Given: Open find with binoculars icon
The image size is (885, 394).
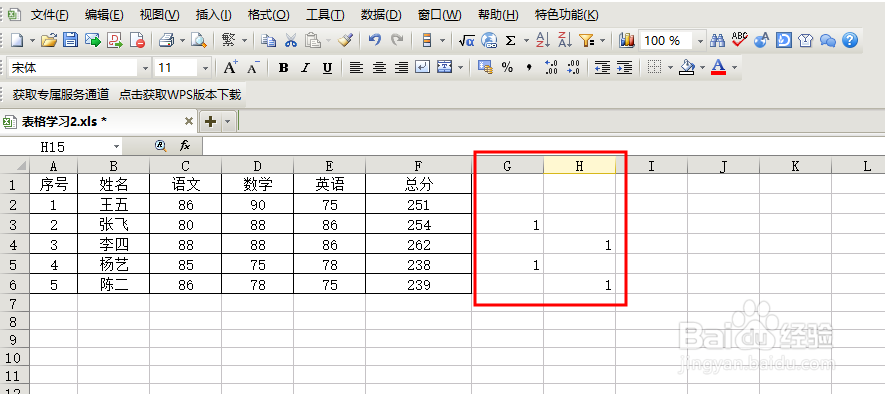Looking at the screenshot, I should 717,40.
